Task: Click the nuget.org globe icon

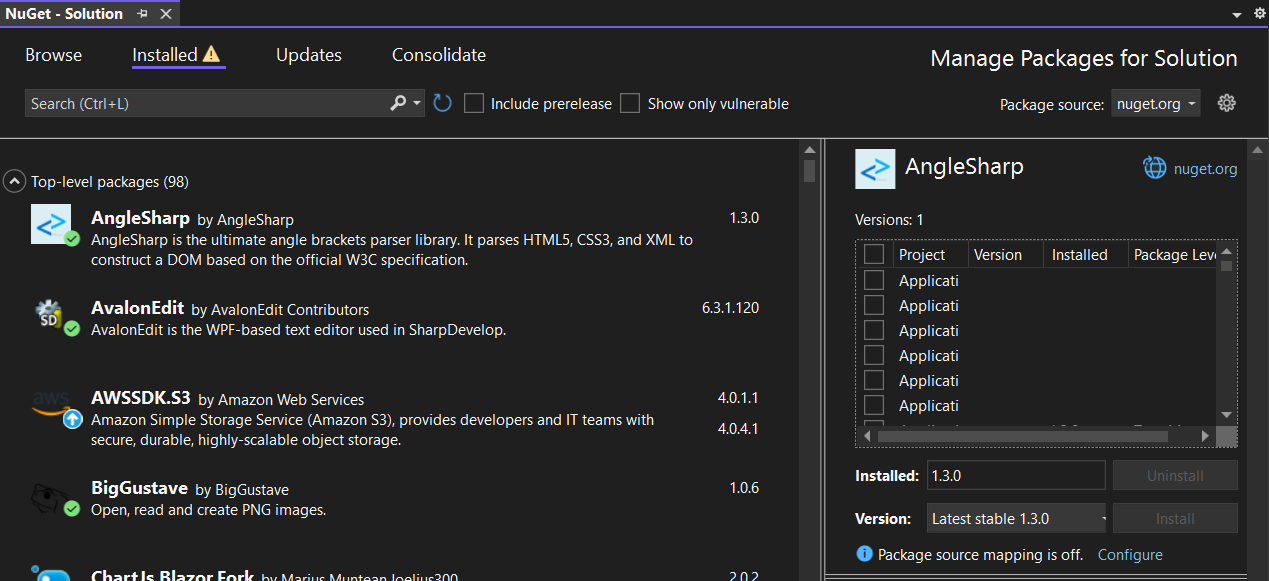Action: 1155,168
